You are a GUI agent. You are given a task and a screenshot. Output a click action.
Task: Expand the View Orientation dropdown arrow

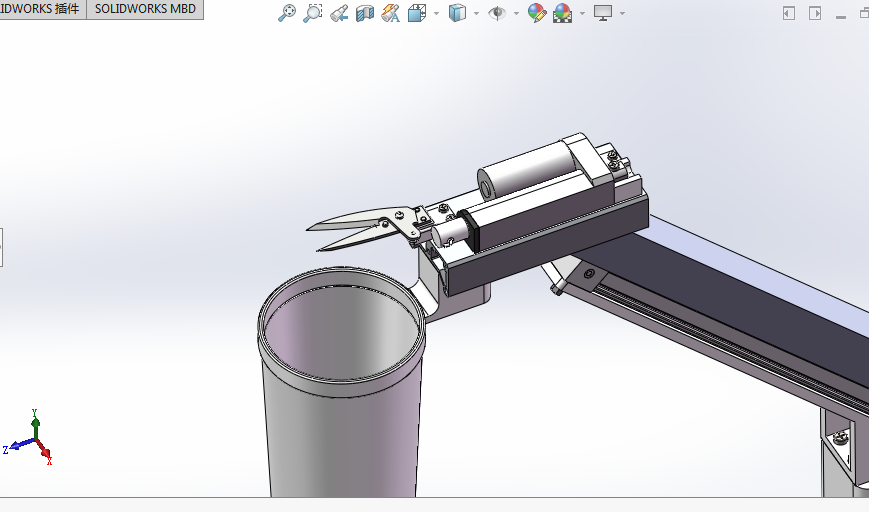tap(436, 13)
